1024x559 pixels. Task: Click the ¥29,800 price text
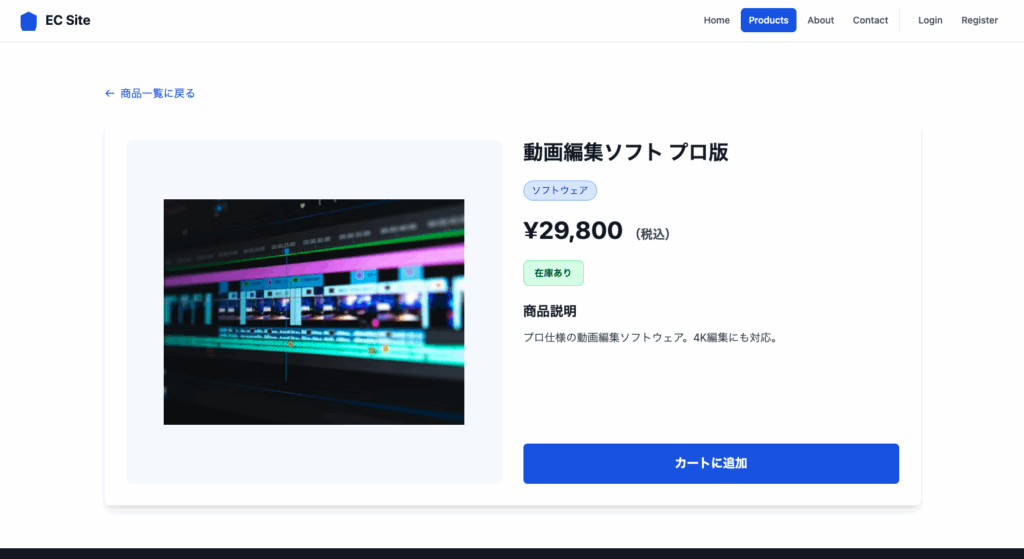573,231
